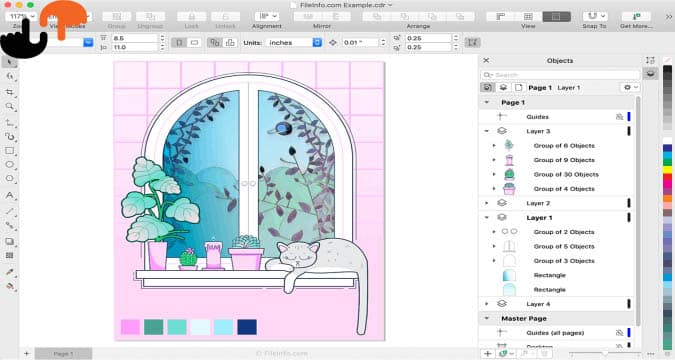Collapse Layer 1 in Objects panel
Viewport: 675px width, 360px height.
(x=487, y=217)
